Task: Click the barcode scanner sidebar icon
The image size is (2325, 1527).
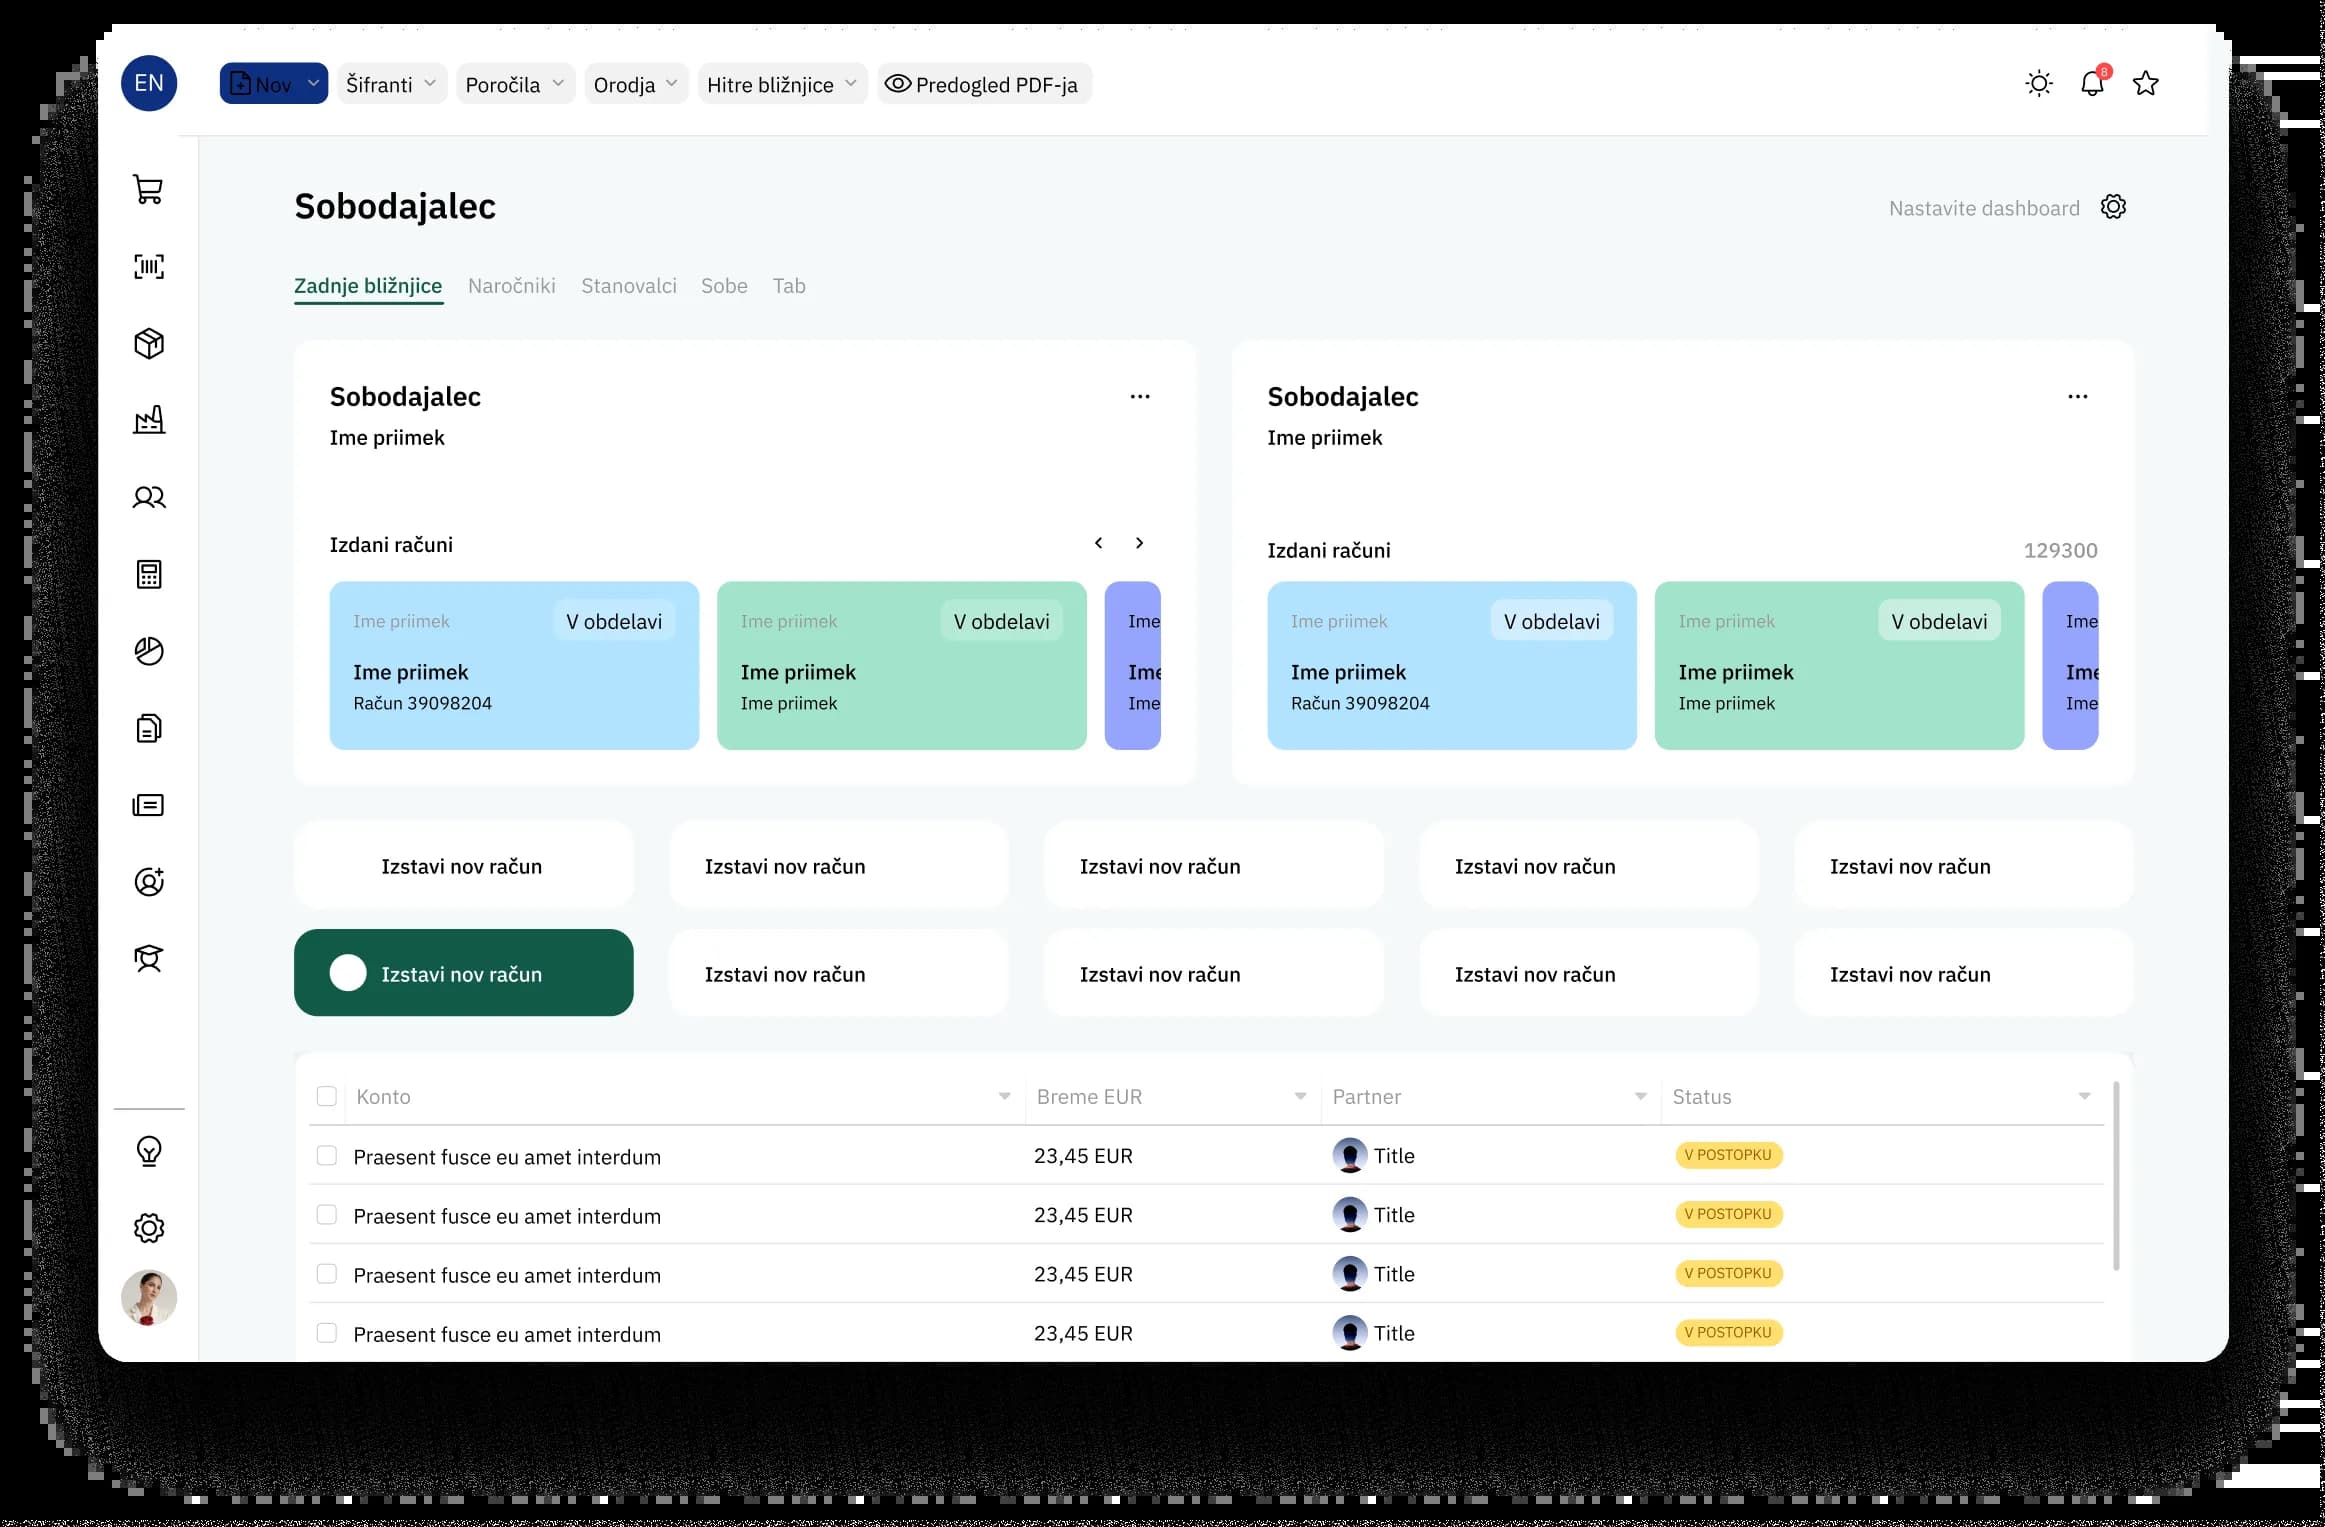Action: click(x=149, y=266)
